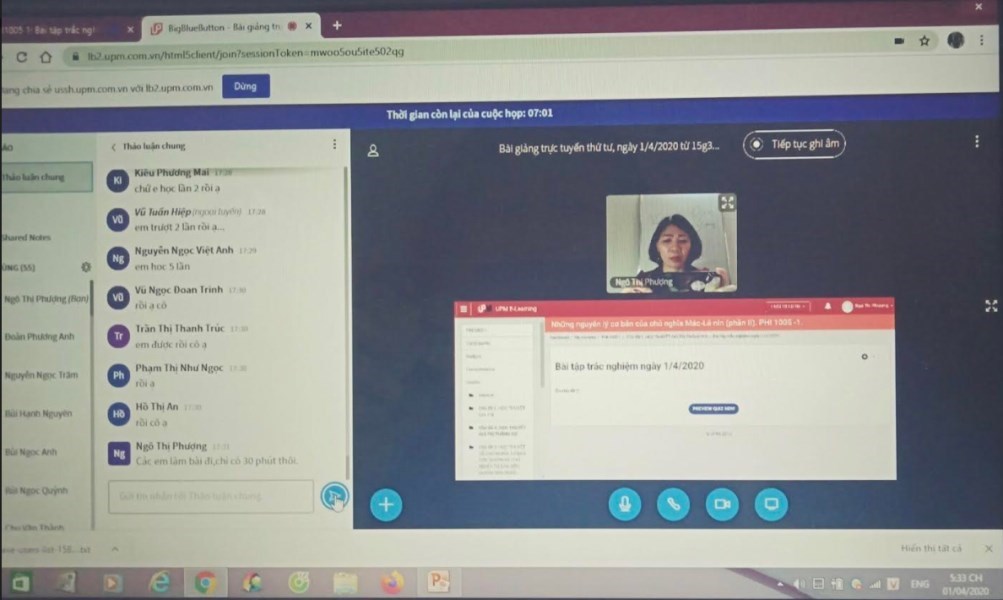Viewport: 1003px width, 600px height.
Task: Open Firefox from the Windows taskbar
Action: point(390,581)
